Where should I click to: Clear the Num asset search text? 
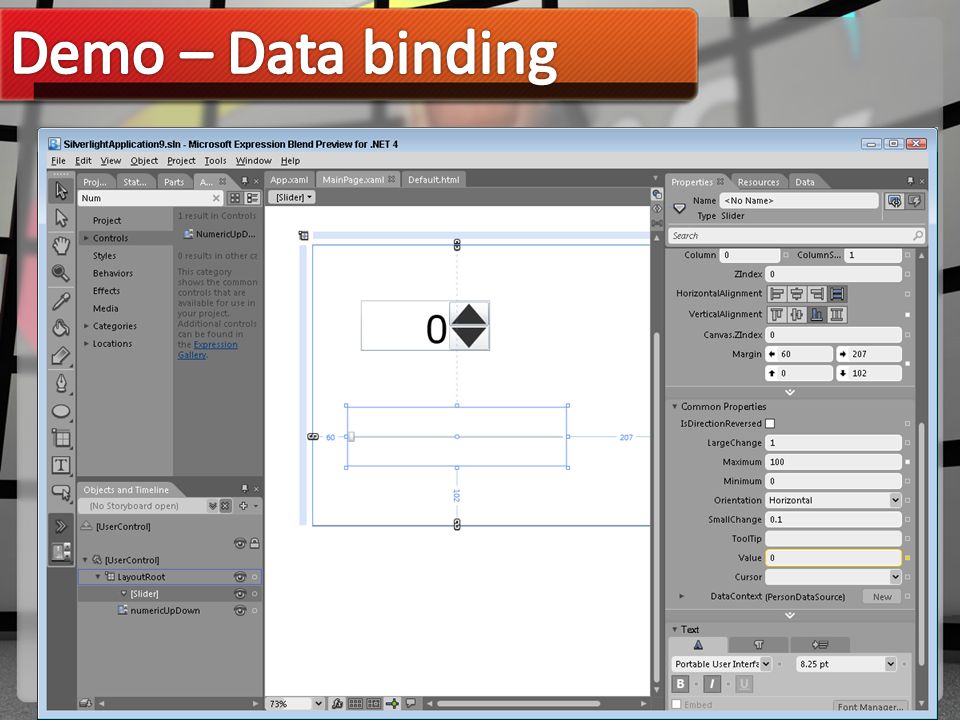(x=216, y=198)
